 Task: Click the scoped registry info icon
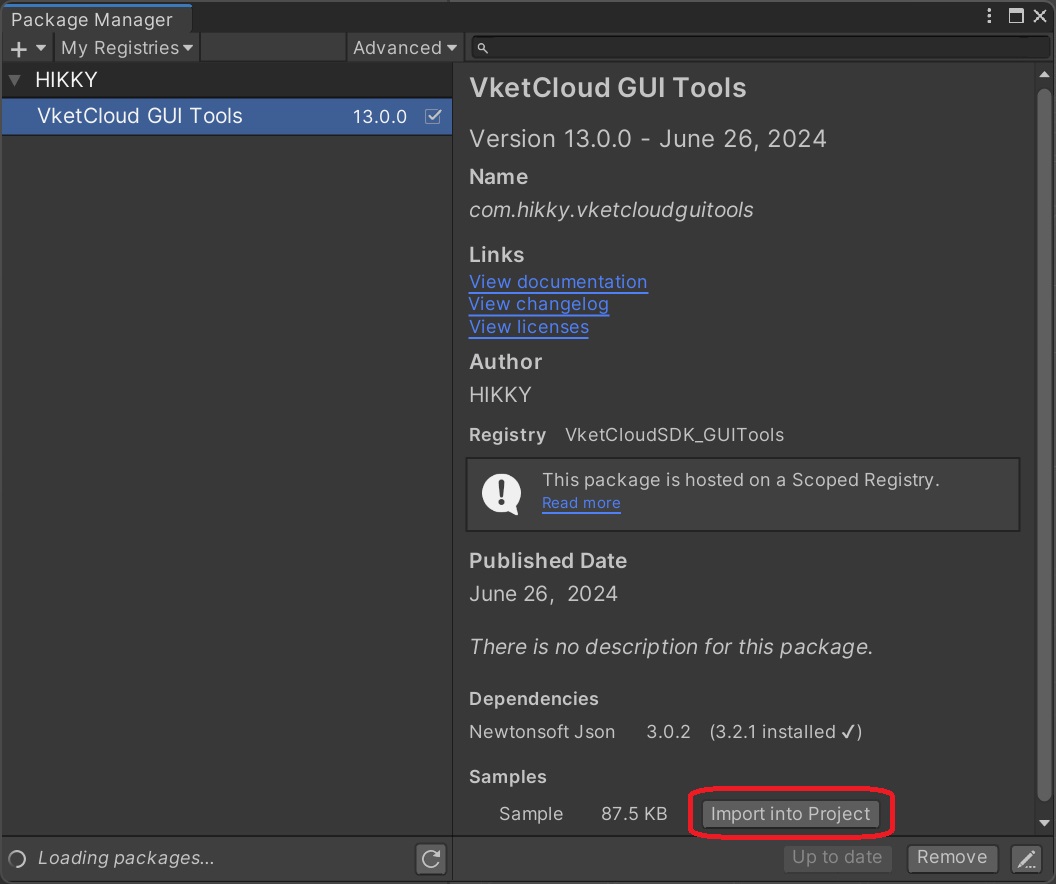tap(501, 492)
